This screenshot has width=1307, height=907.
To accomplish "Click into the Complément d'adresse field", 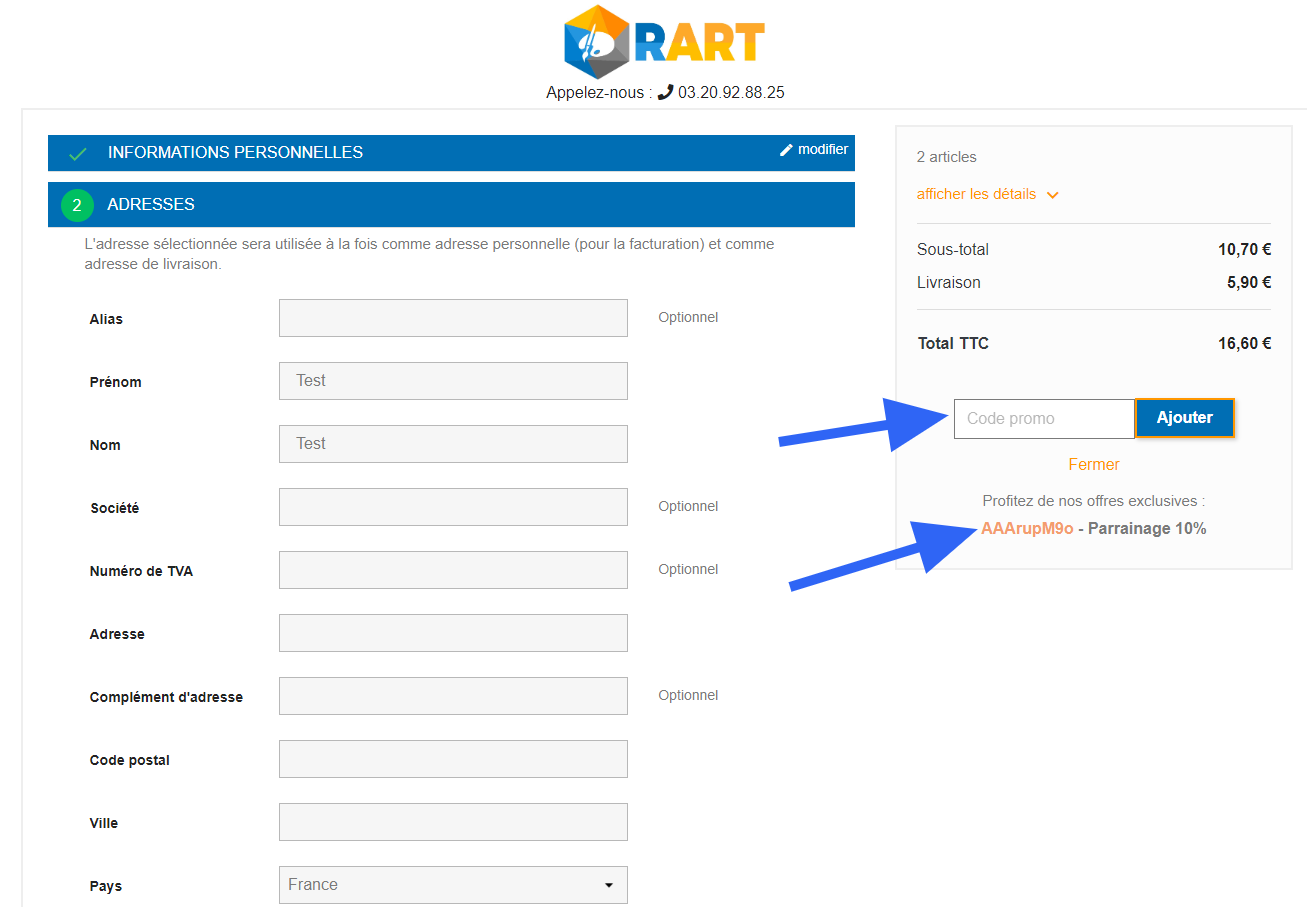I will 453,696.
